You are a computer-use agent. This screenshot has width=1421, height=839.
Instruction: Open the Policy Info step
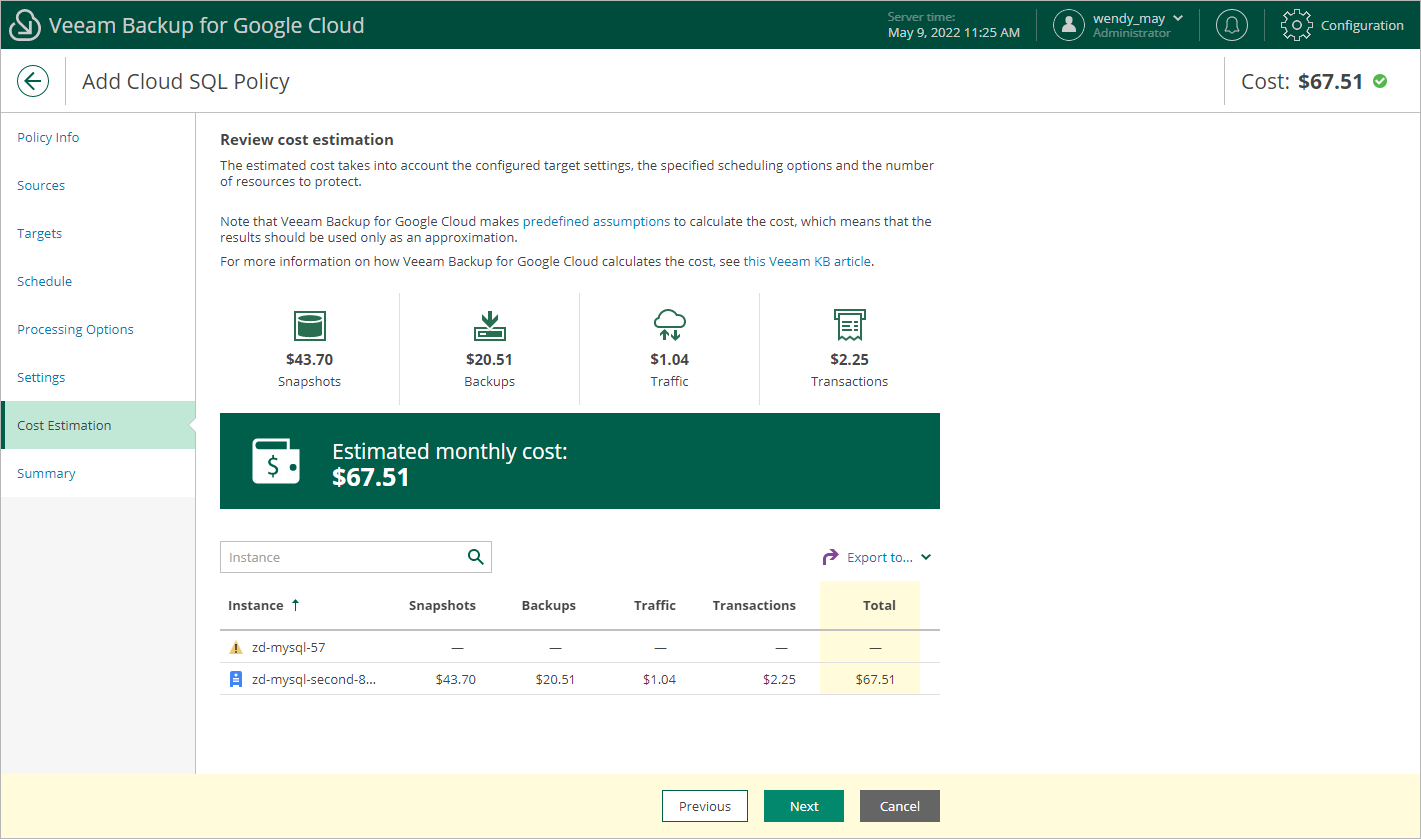coord(48,137)
